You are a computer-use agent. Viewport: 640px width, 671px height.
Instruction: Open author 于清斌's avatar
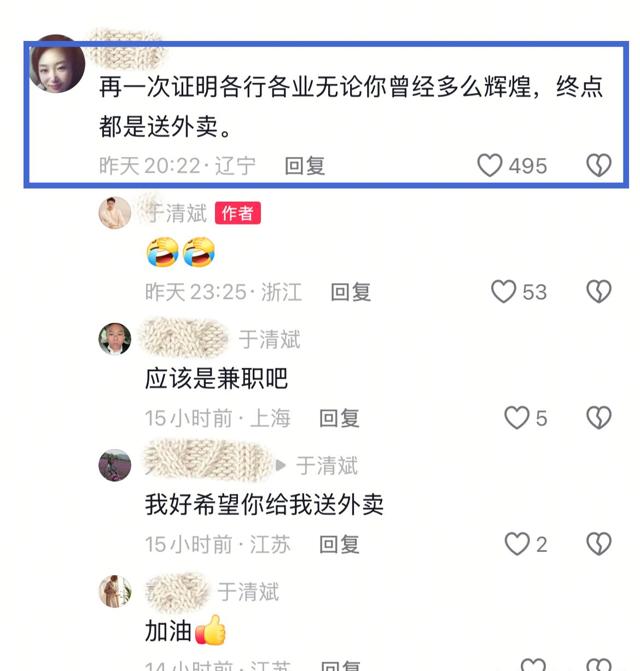(115, 213)
